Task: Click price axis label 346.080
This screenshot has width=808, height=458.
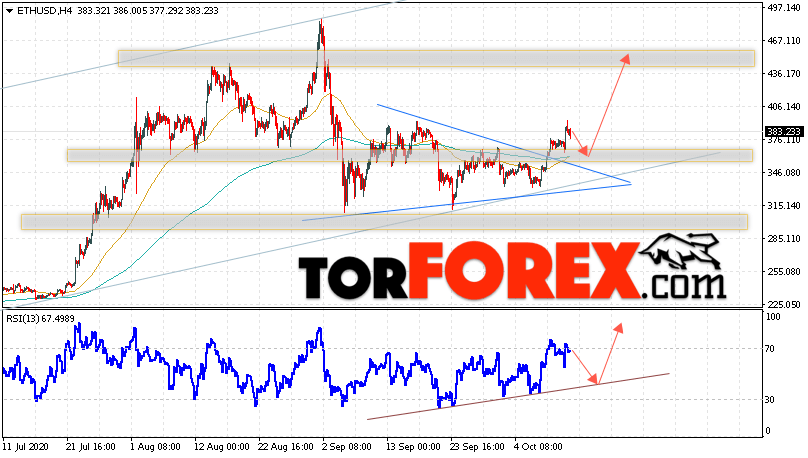Action: coord(784,173)
